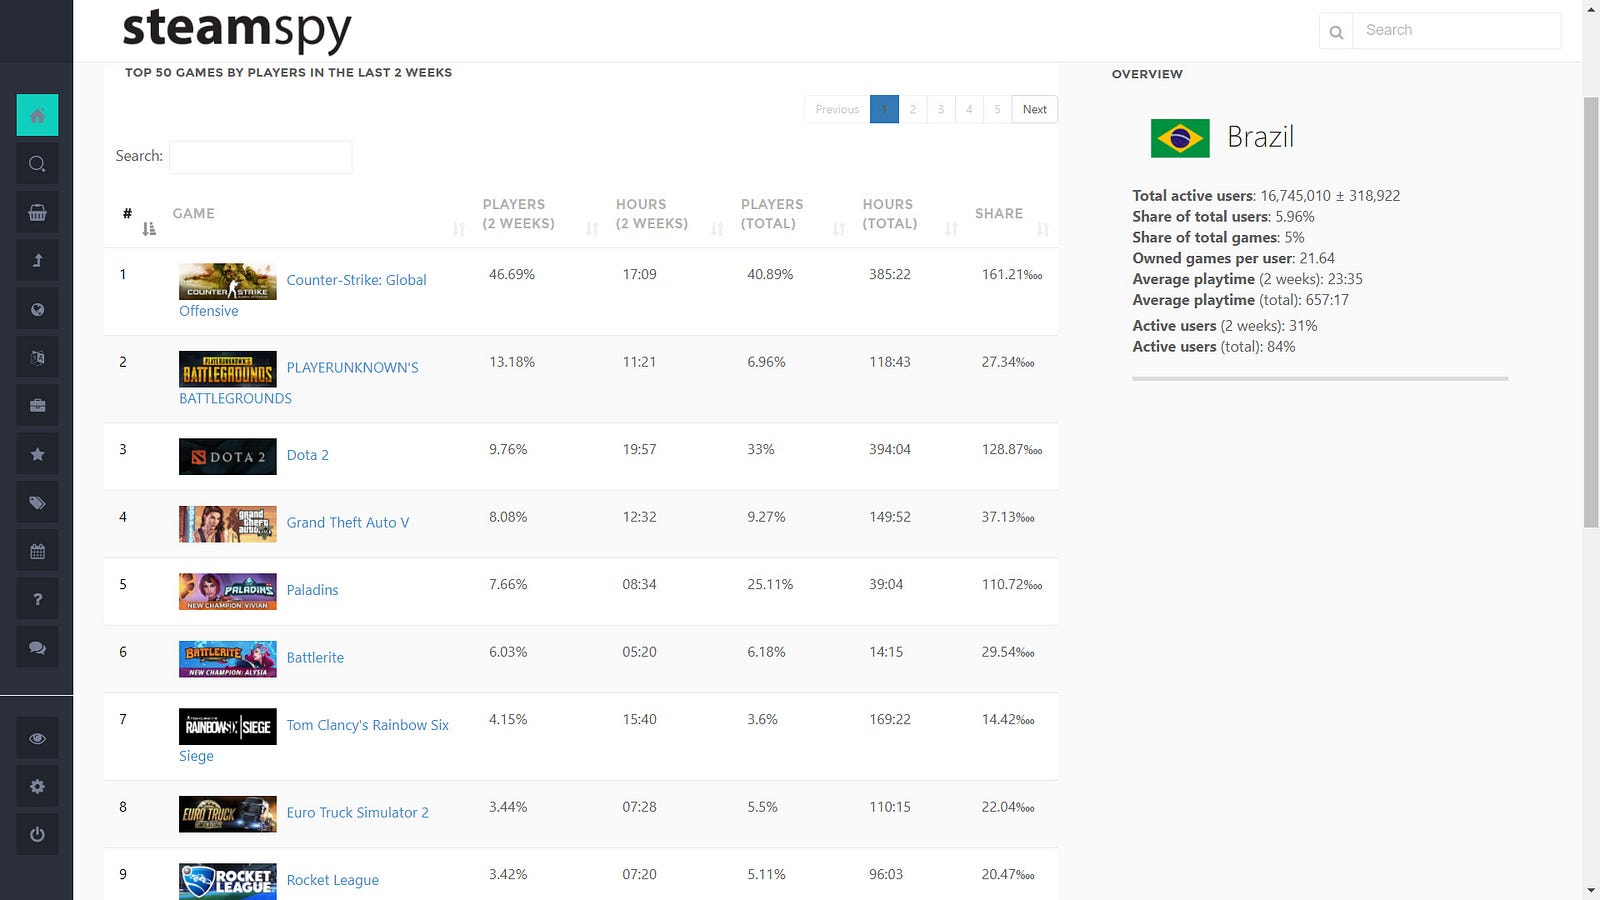Open the calendar icon in sidebar
This screenshot has width=1600, height=900.
pos(37,551)
